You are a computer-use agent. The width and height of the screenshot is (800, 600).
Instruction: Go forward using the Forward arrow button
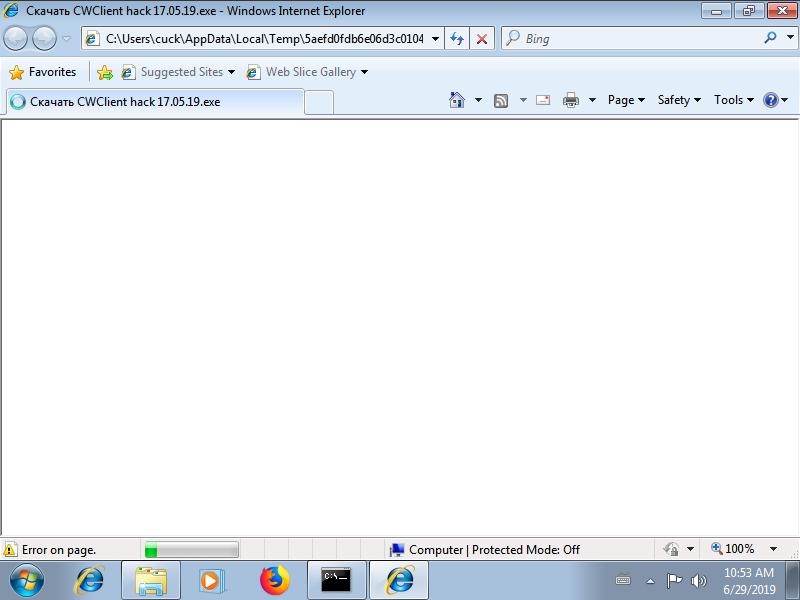[x=44, y=39]
